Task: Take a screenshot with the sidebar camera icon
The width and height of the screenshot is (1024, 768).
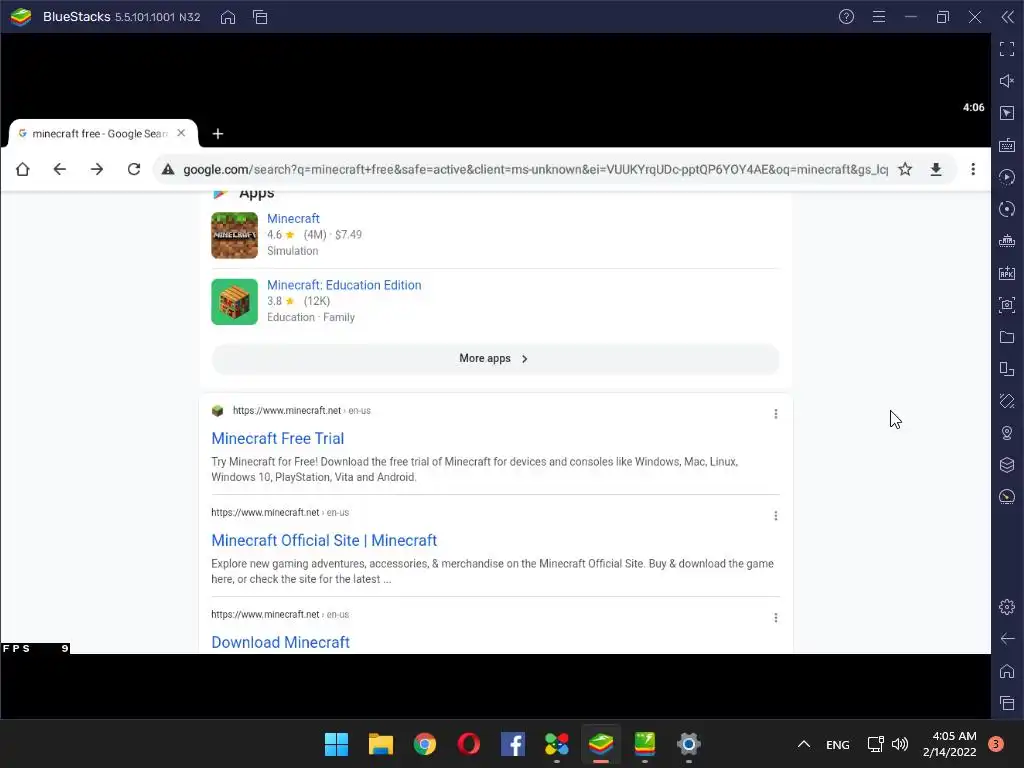Action: pos(1007,305)
